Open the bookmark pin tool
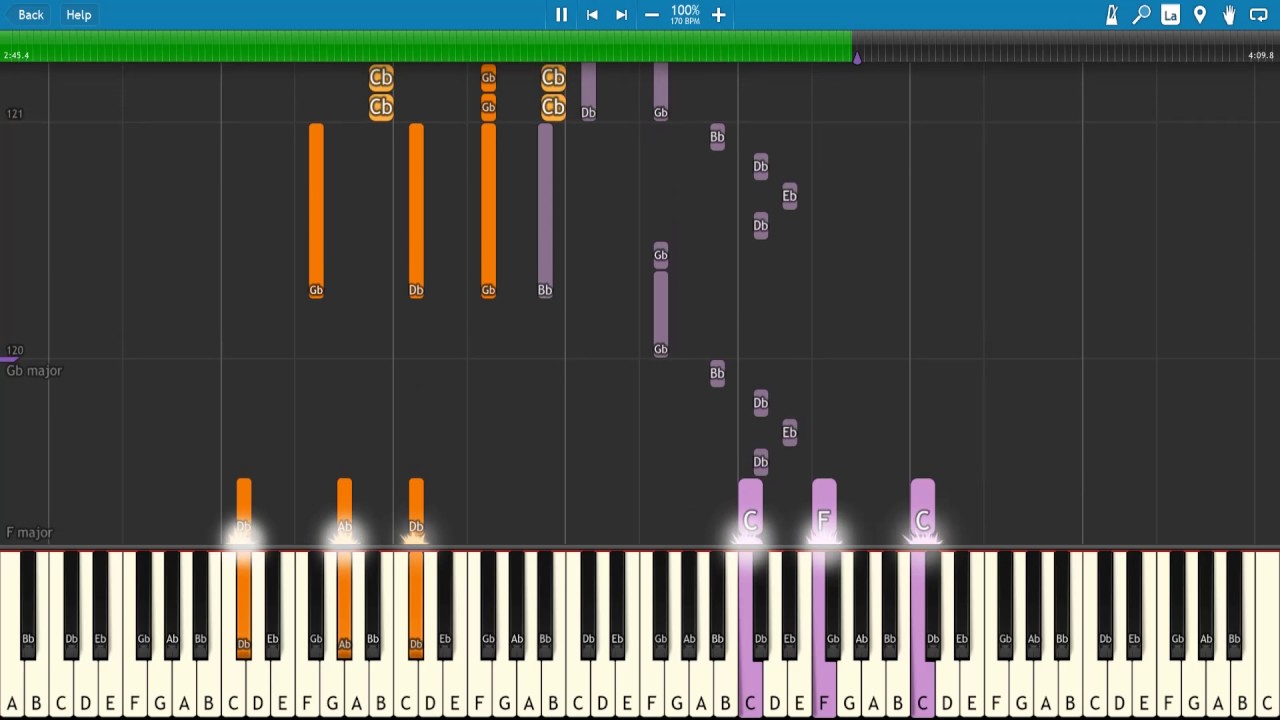This screenshot has width=1280, height=720. 1200,15
